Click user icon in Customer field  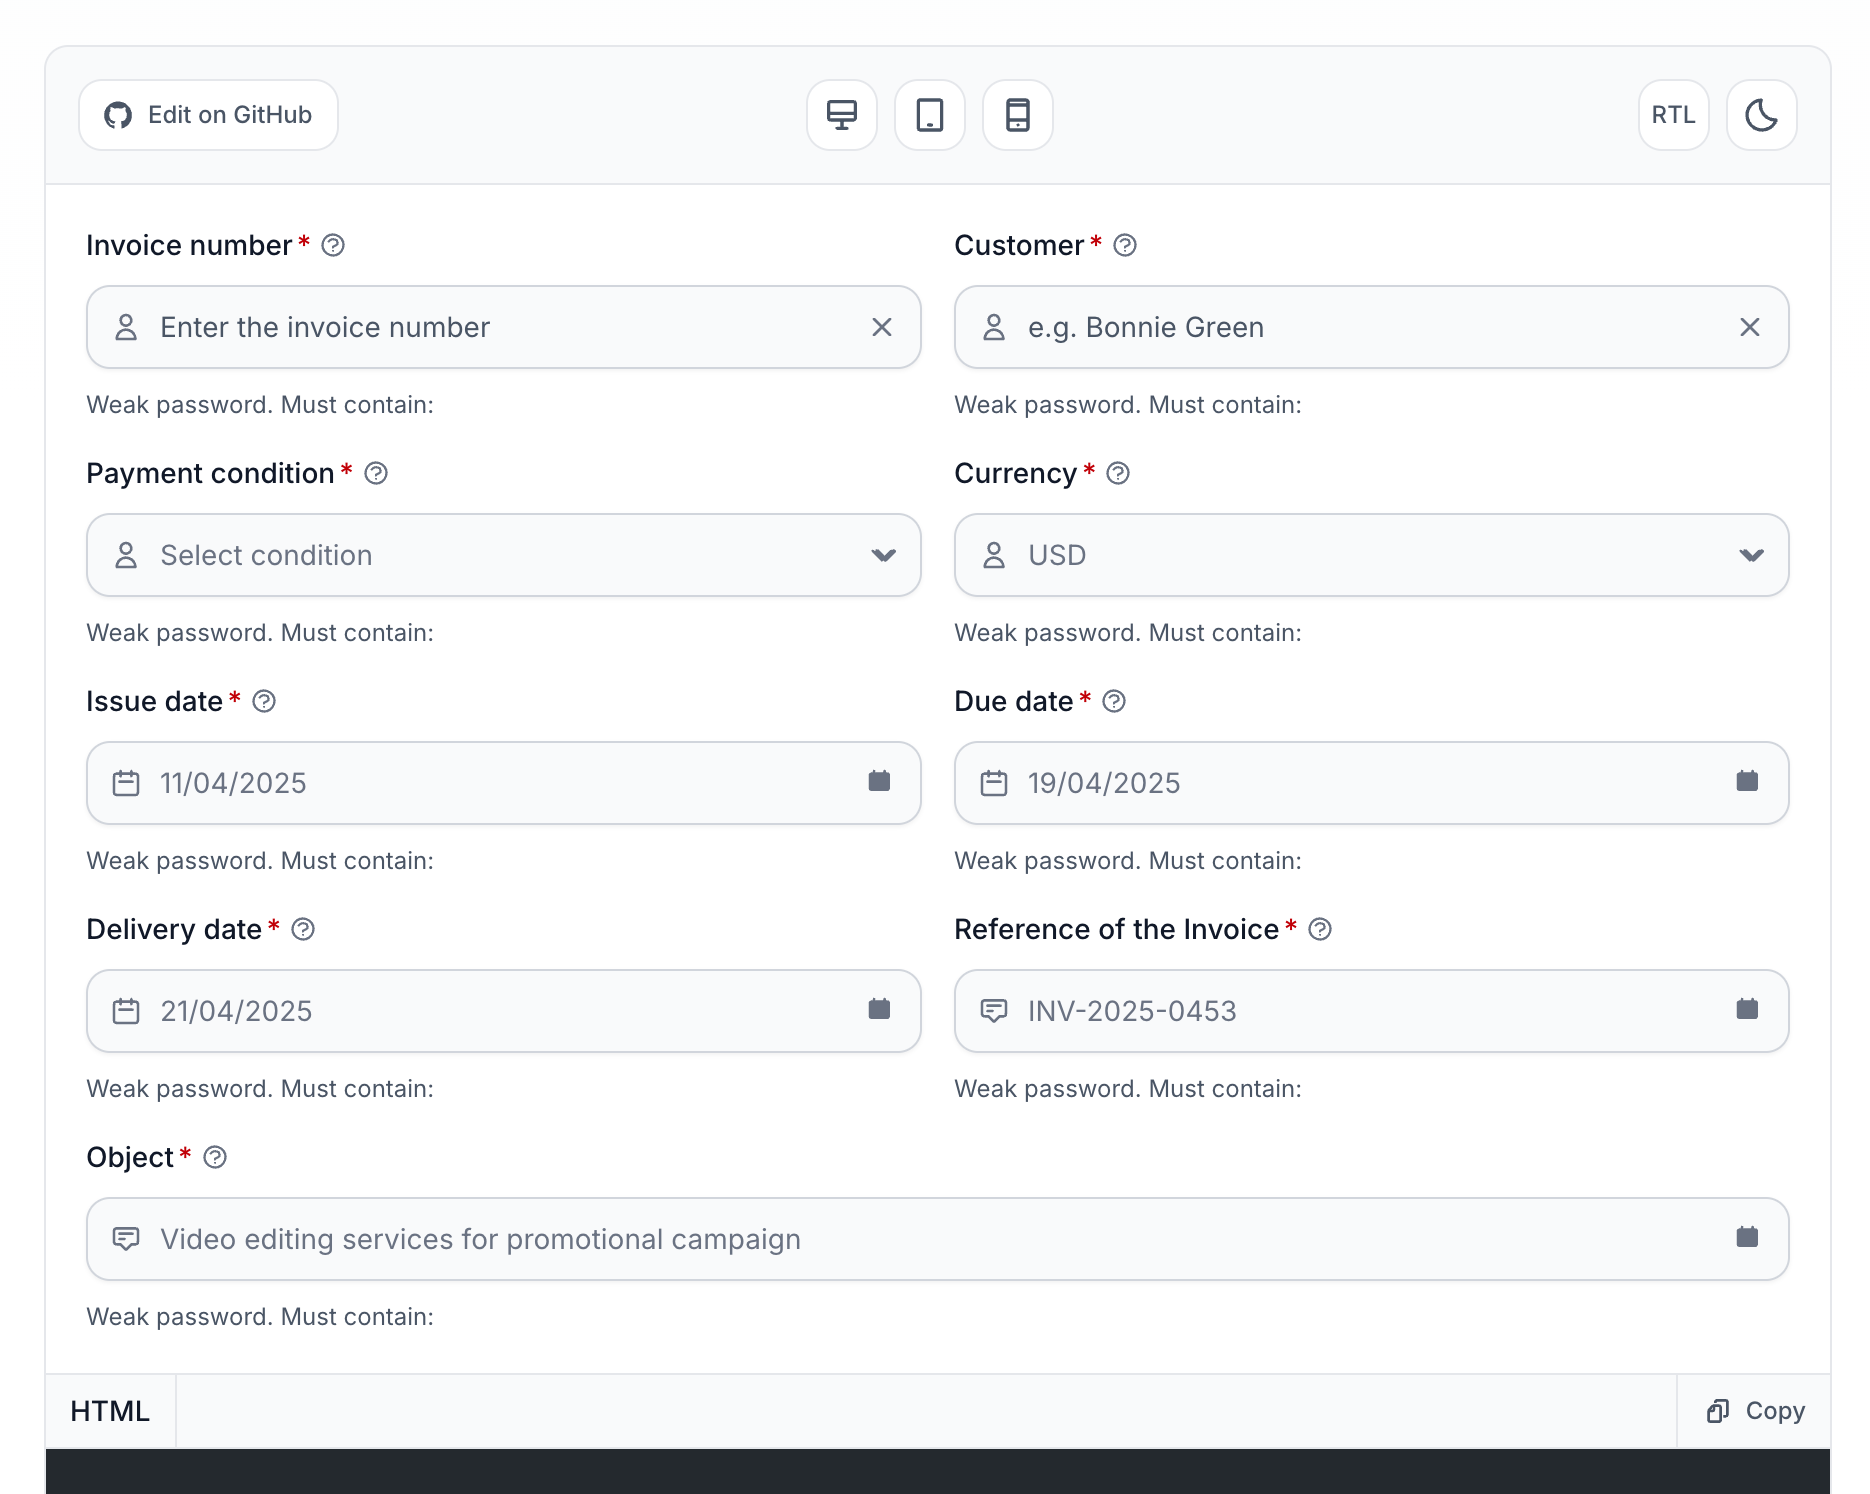click(994, 327)
